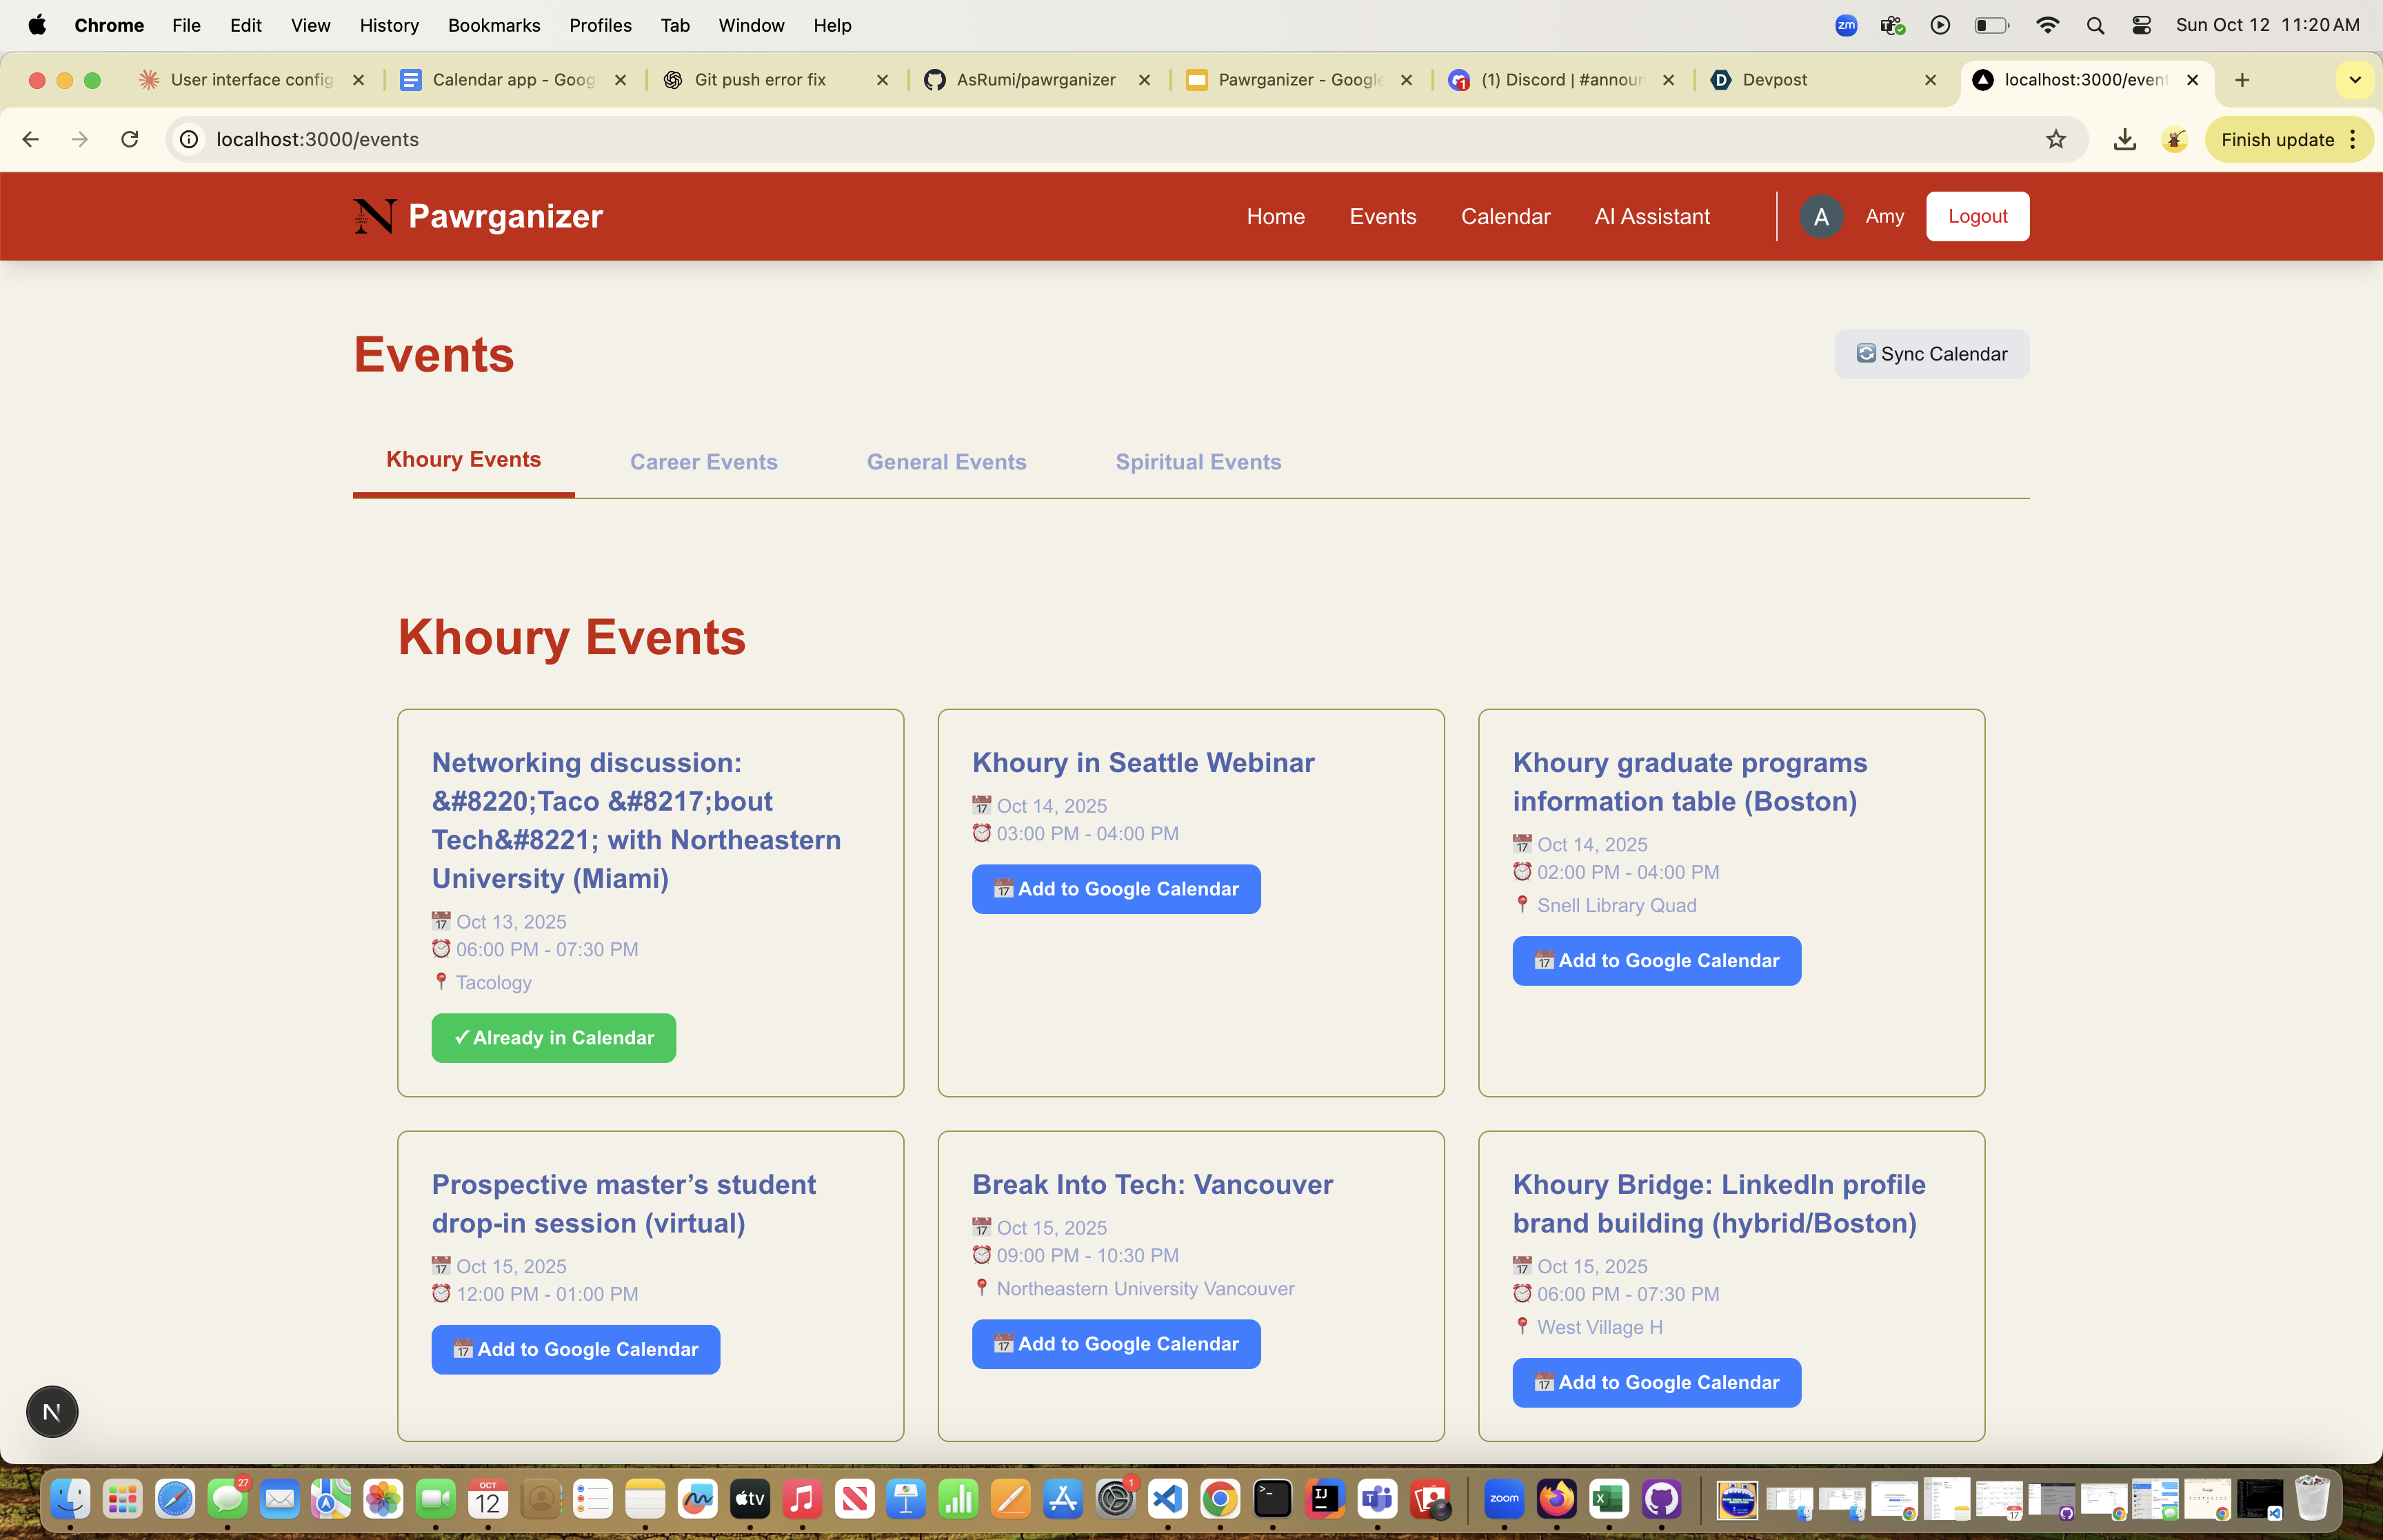The width and height of the screenshot is (2383, 1540).
Task: Bookmark this page with star icon
Action: click(2055, 139)
